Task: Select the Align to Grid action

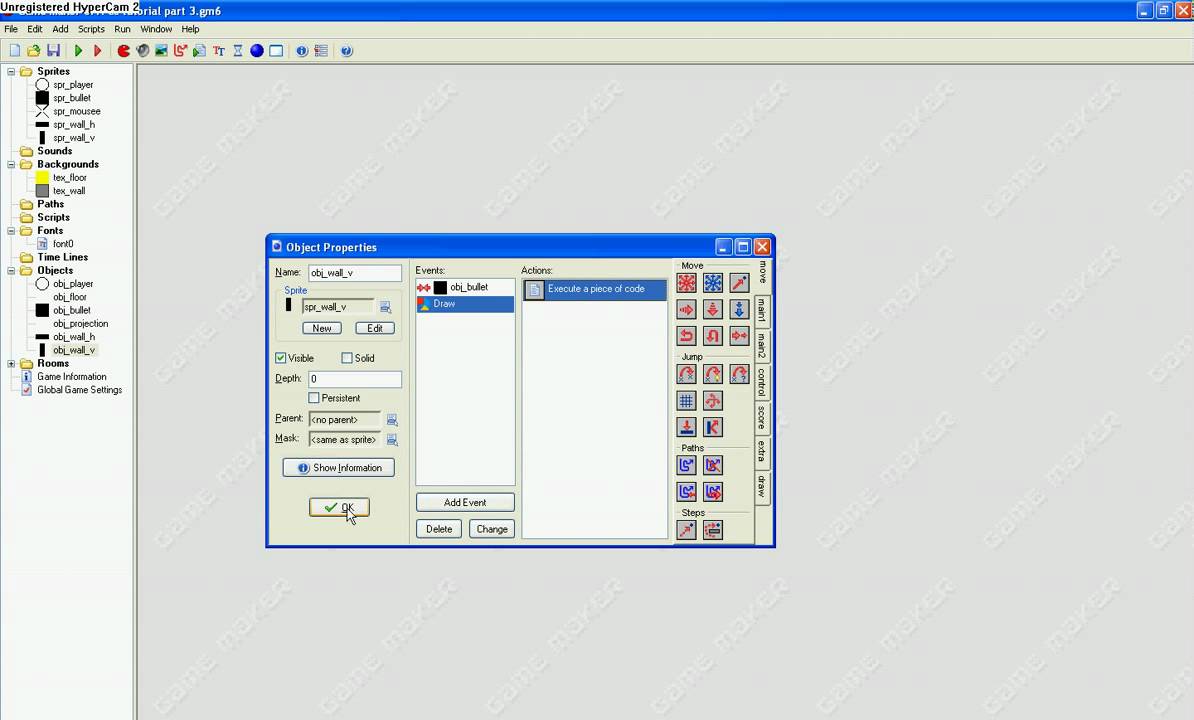Action: tap(687, 400)
